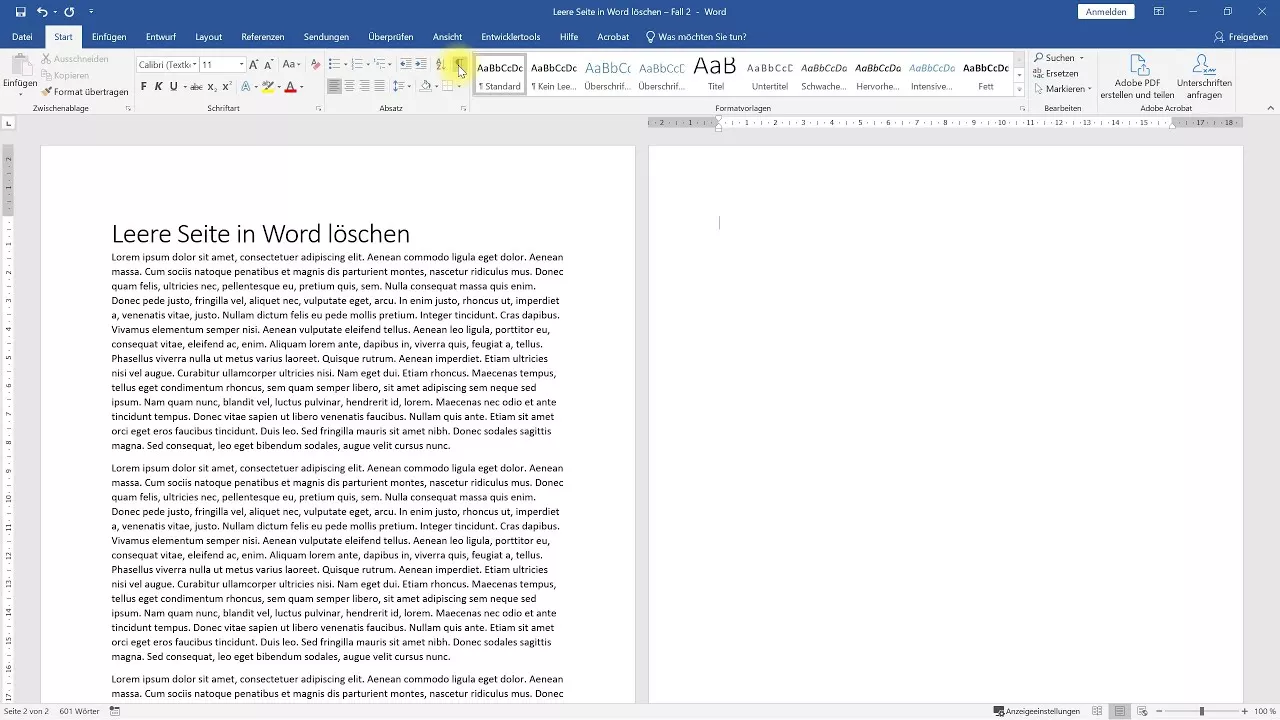Apply bold formatting with the F icon
The image size is (1280, 720).
tap(142, 86)
